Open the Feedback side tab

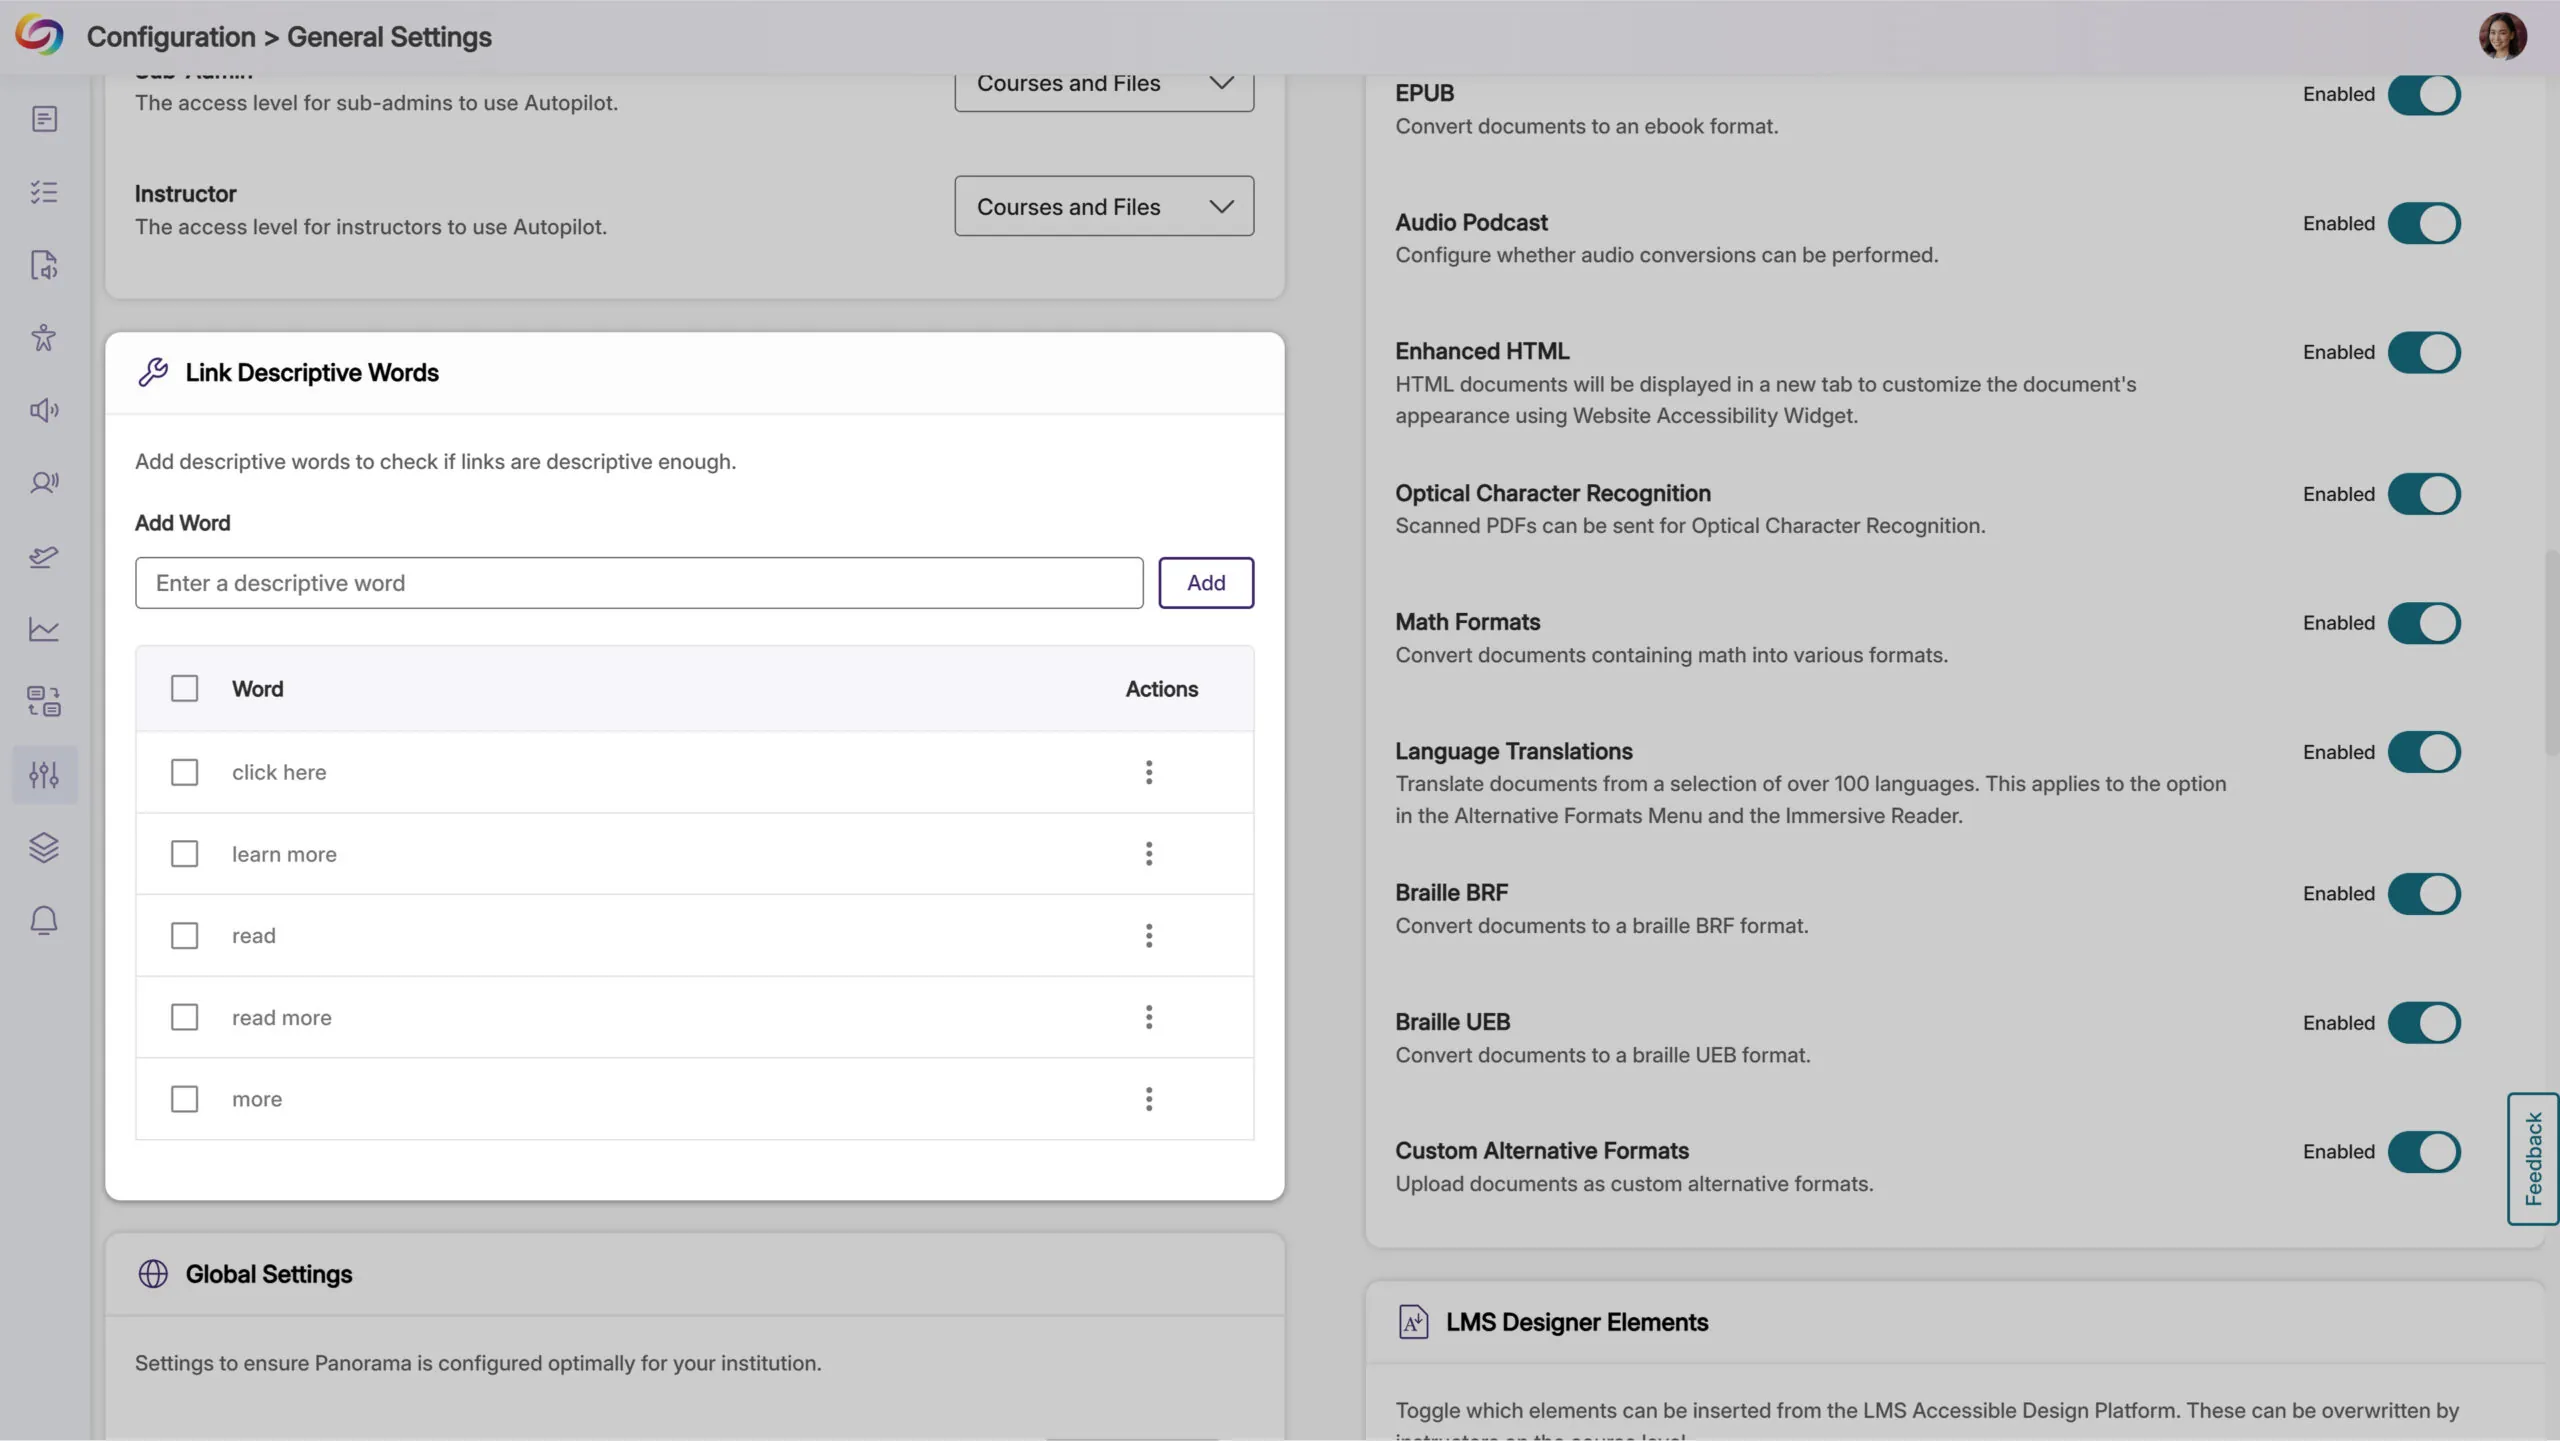coord(2532,1159)
